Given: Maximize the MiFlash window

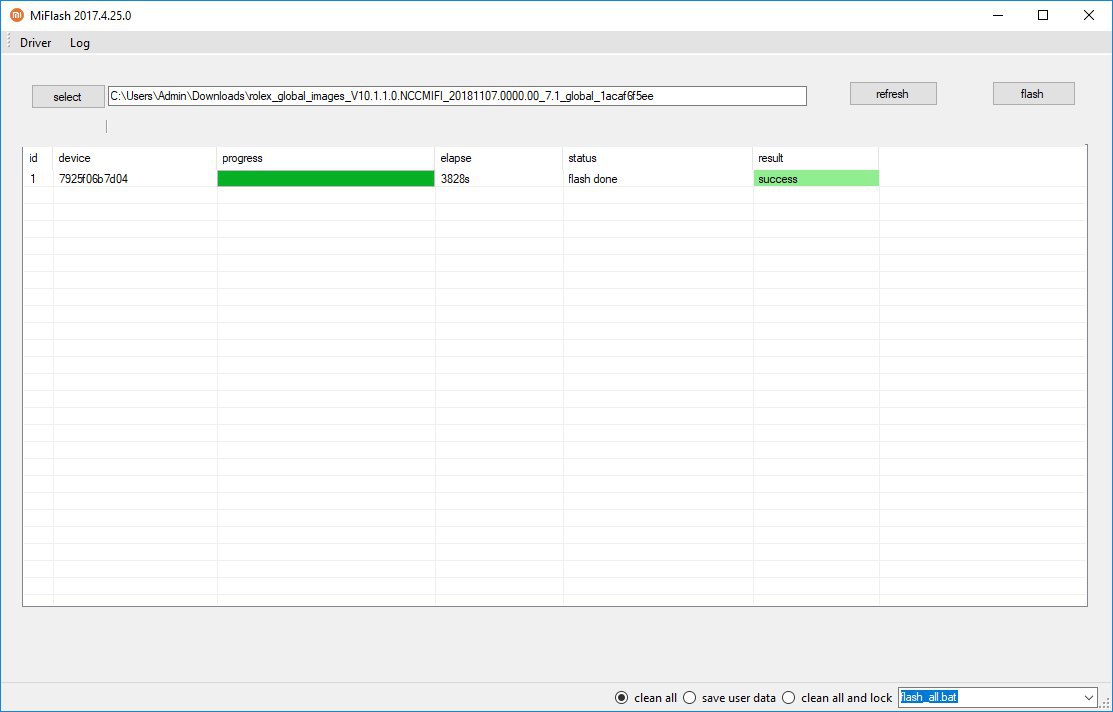Looking at the screenshot, I should [x=1043, y=15].
